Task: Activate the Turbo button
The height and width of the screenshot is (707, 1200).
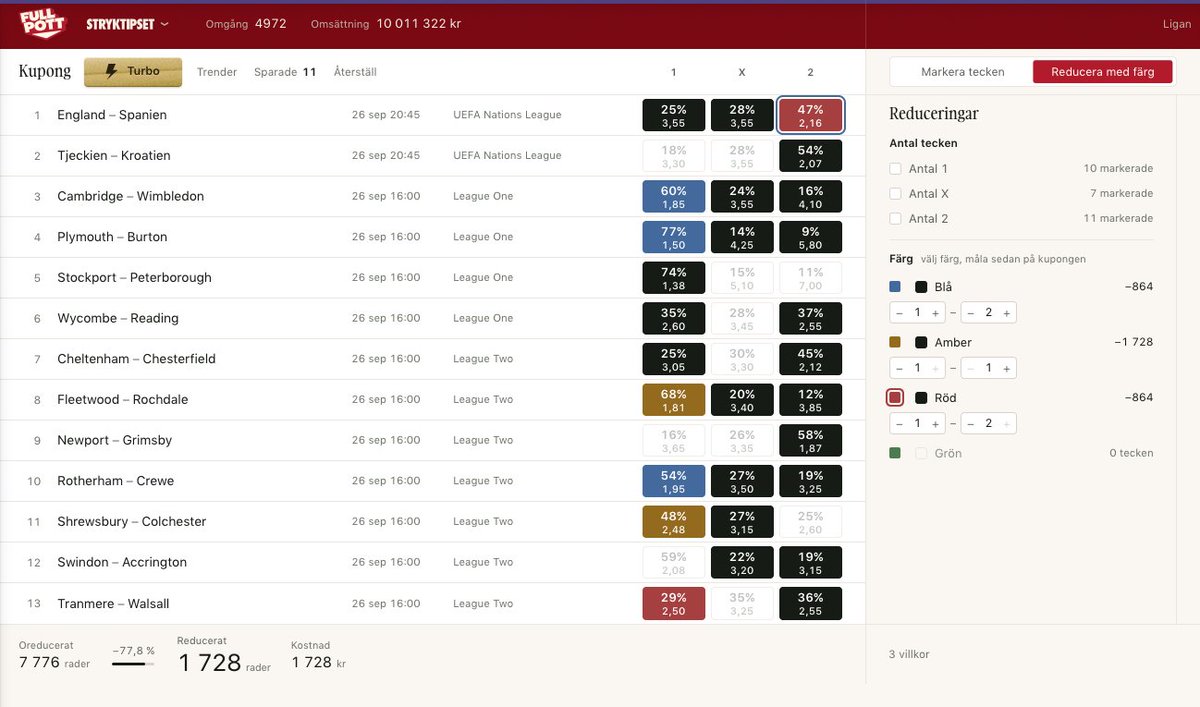Action: pos(133,72)
